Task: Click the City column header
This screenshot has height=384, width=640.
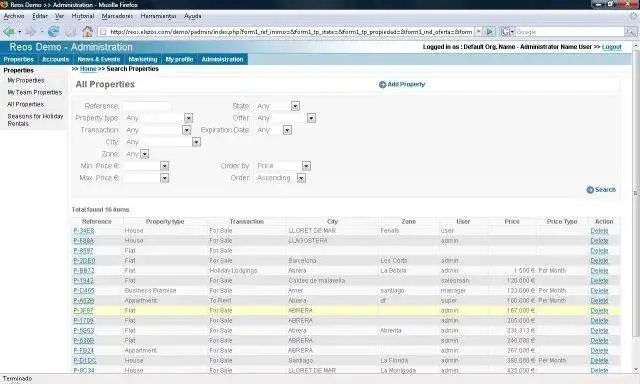Action: click(332, 222)
